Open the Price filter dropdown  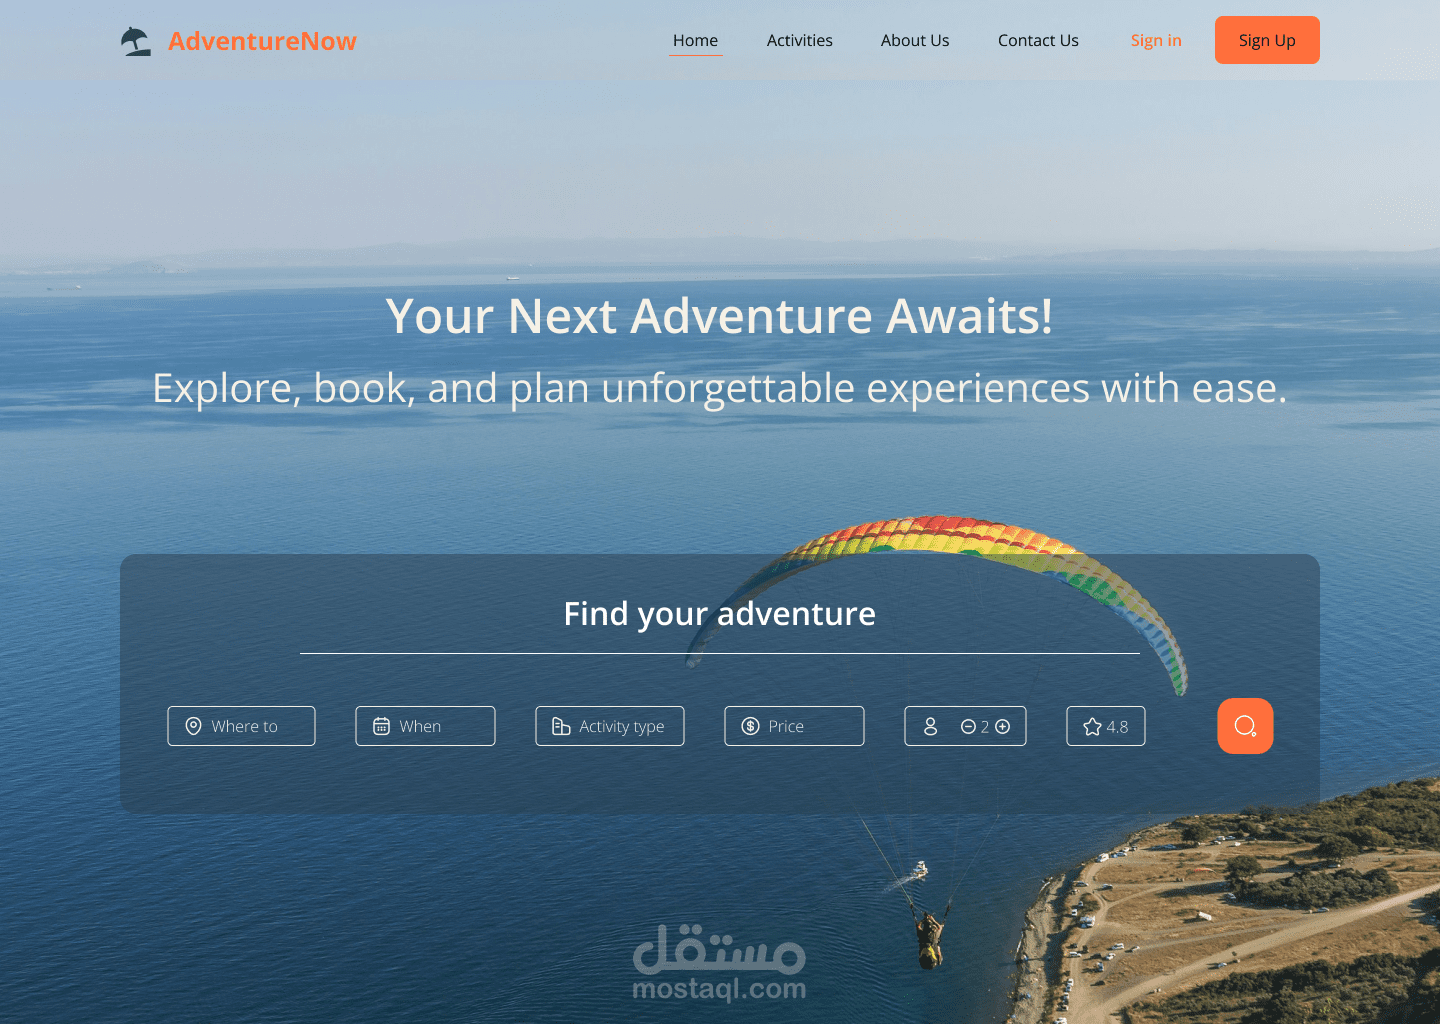794,726
